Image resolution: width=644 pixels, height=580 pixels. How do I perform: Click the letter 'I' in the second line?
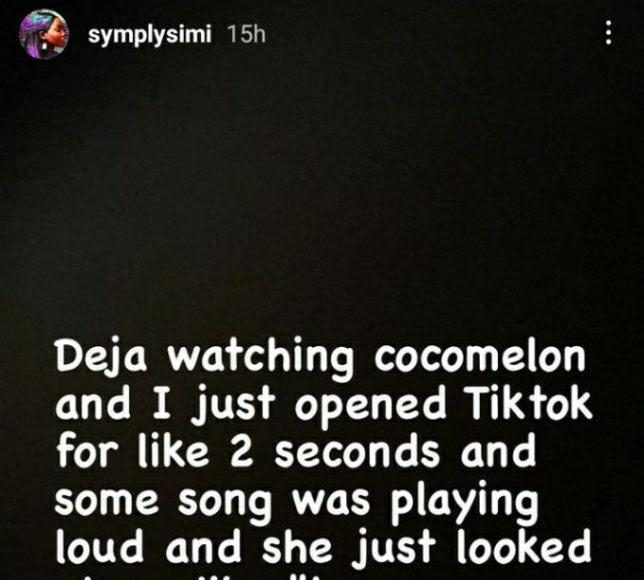click(x=161, y=405)
